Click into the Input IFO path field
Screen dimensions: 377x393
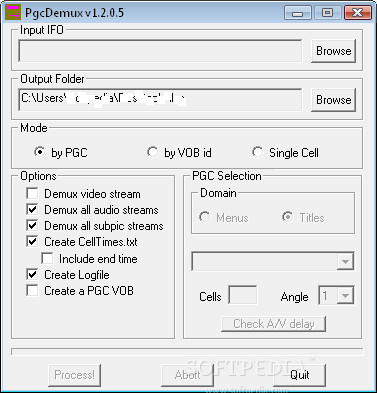[x=160, y=51]
